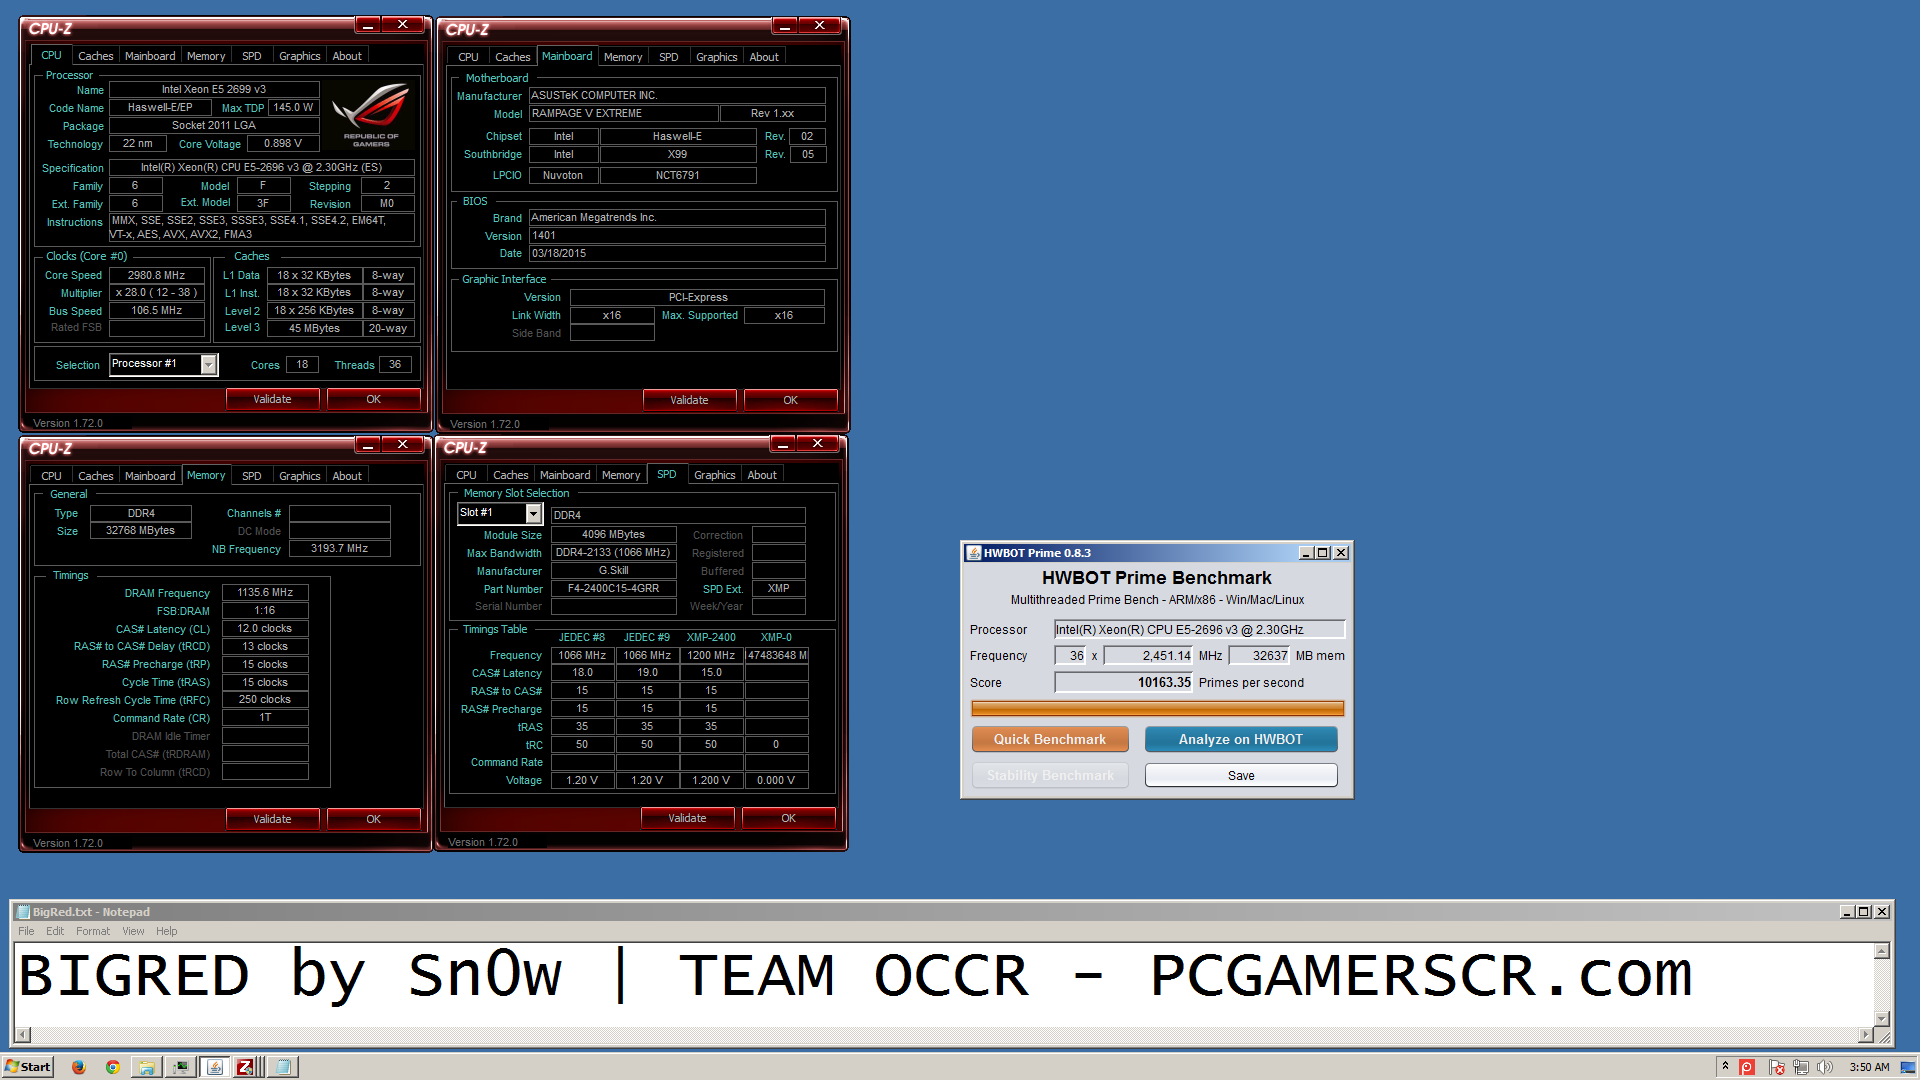
Task: Click the BIOS Date value 03/18/2015
Action: click(677, 253)
